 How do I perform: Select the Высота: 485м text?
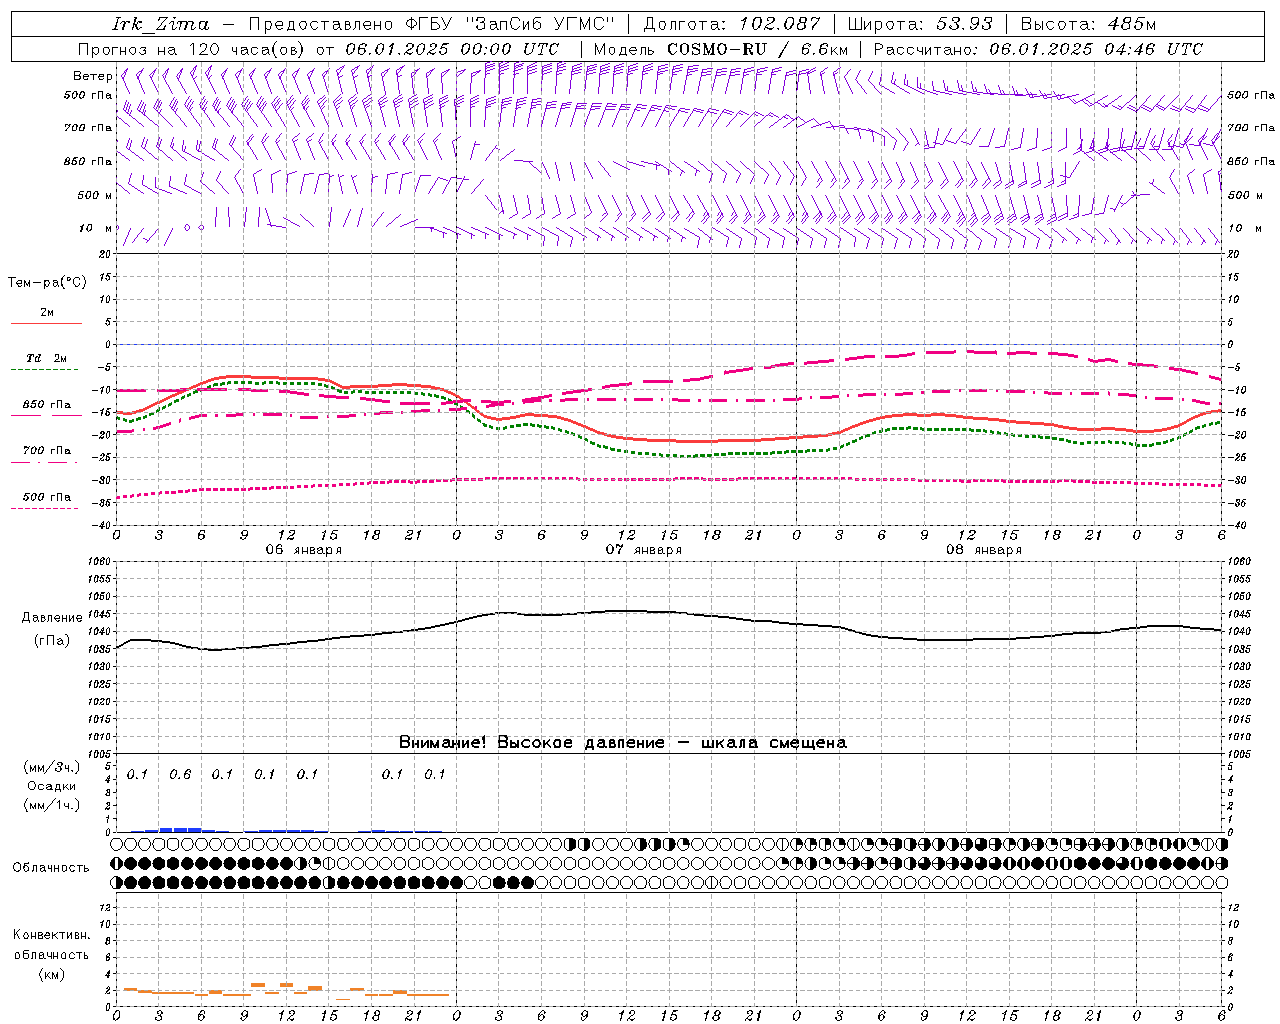coord(1088,24)
